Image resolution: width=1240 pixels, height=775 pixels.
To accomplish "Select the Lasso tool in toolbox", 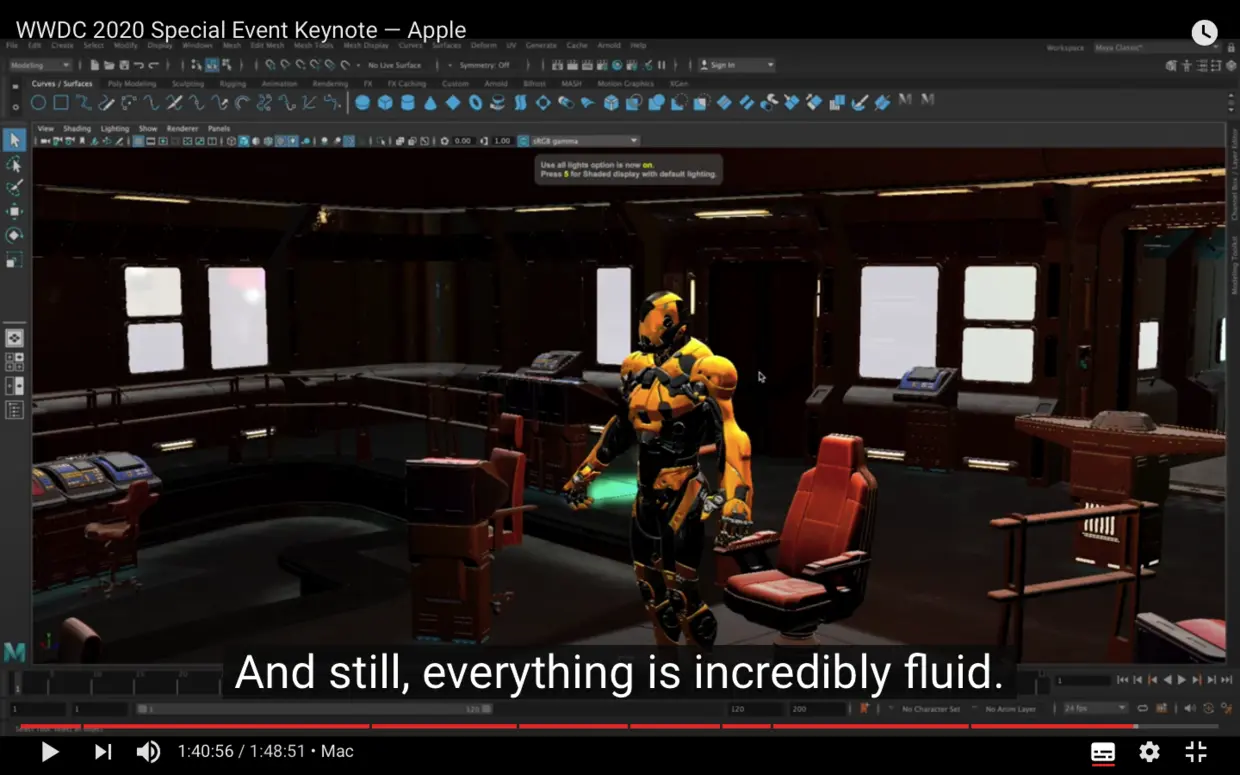I will click(14, 164).
